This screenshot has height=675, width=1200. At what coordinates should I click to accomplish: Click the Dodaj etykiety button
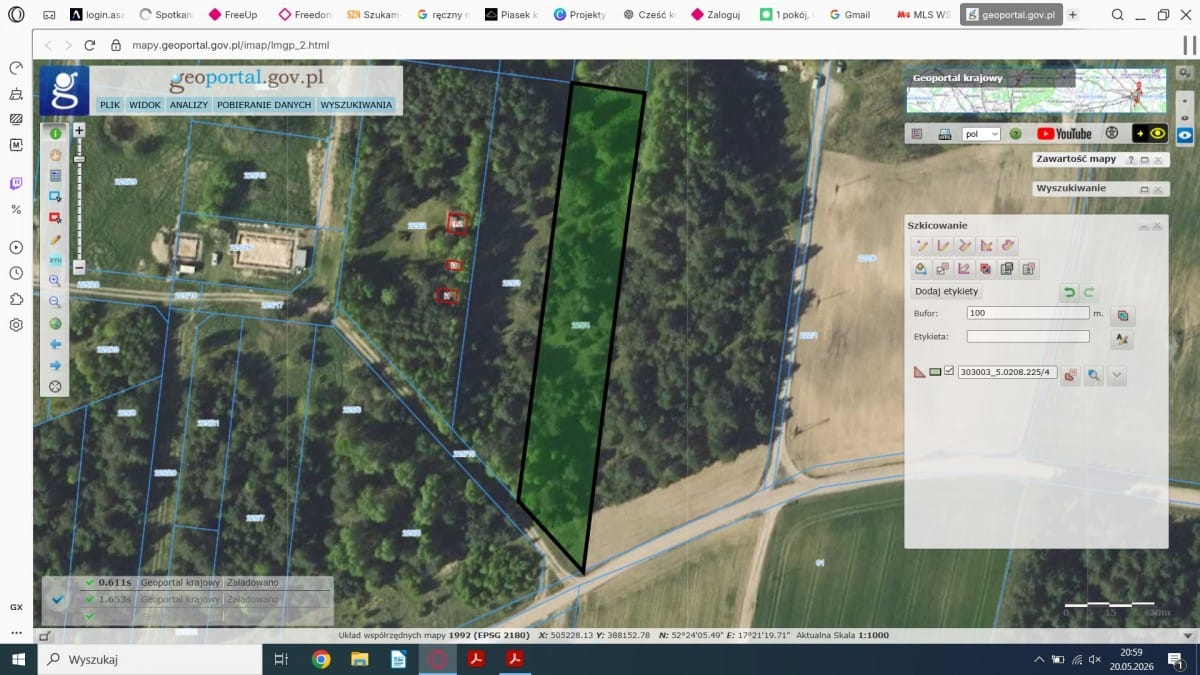tap(947, 291)
